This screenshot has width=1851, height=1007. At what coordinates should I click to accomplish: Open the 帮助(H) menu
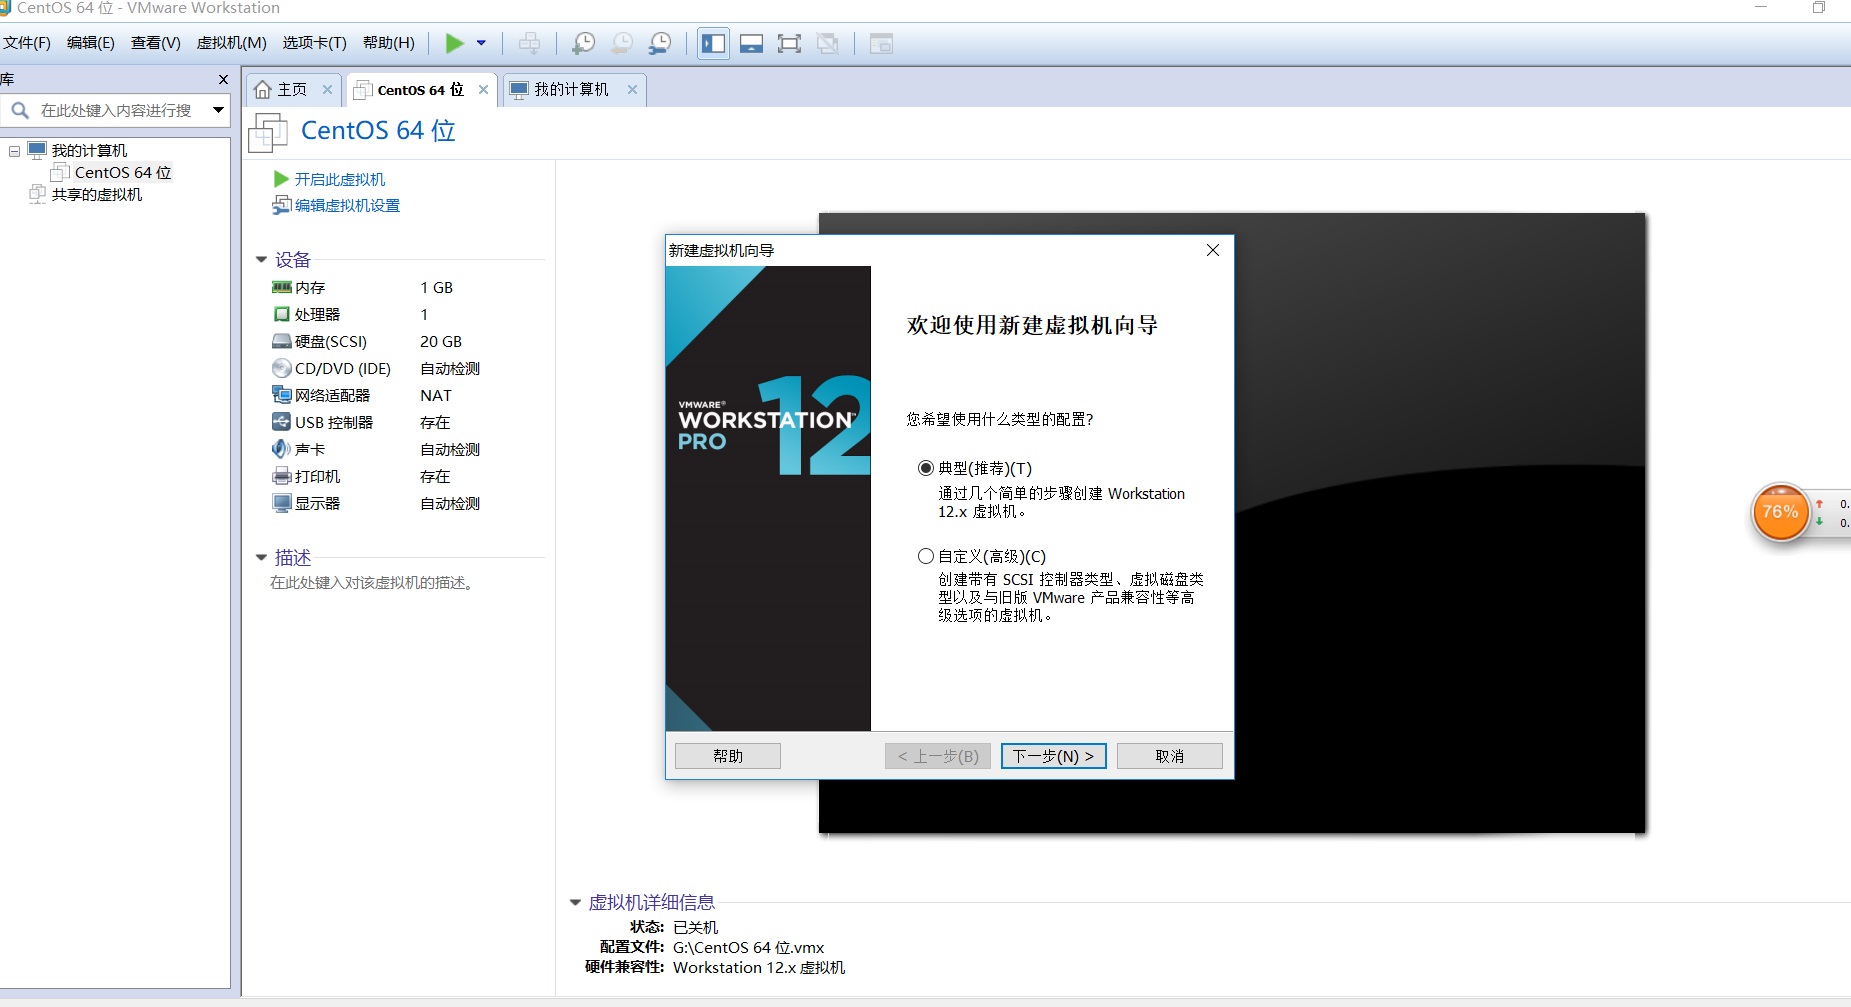(389, 43)
